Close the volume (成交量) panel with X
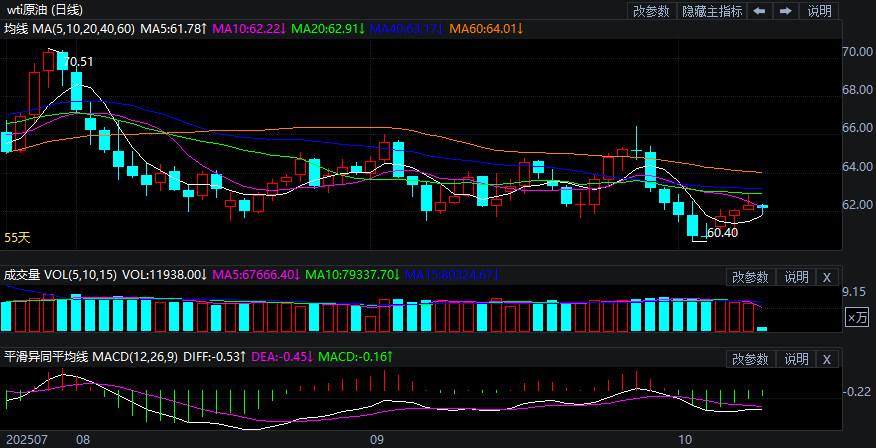876x448 pixels. point(826,277)
